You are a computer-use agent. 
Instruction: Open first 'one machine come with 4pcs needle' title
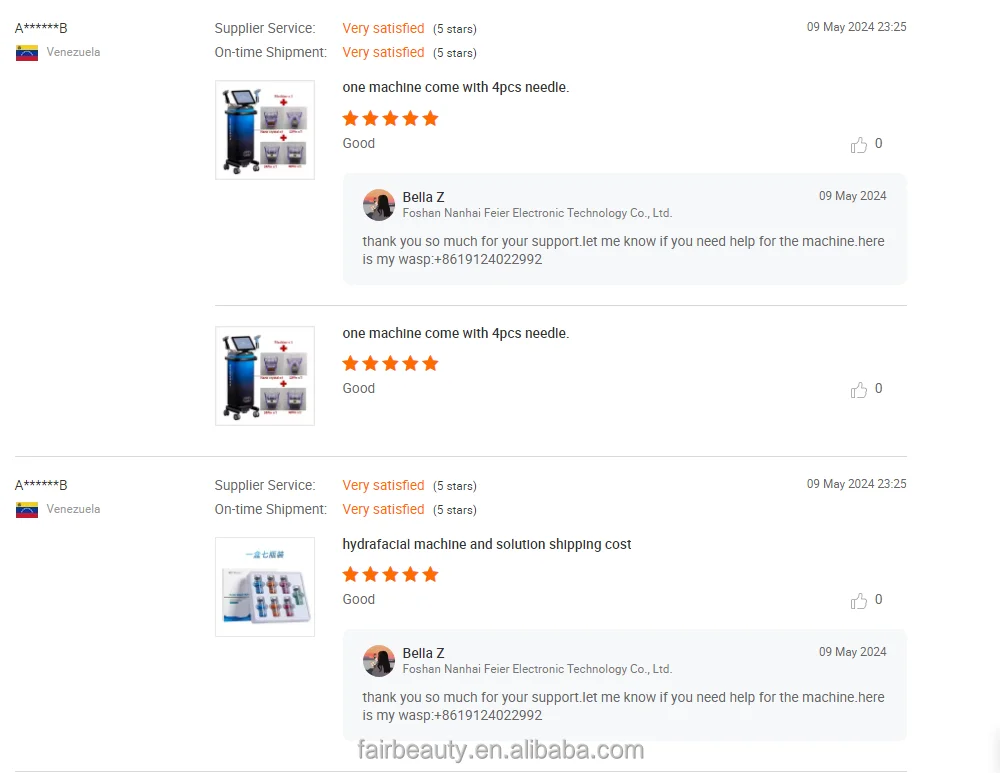455,87
